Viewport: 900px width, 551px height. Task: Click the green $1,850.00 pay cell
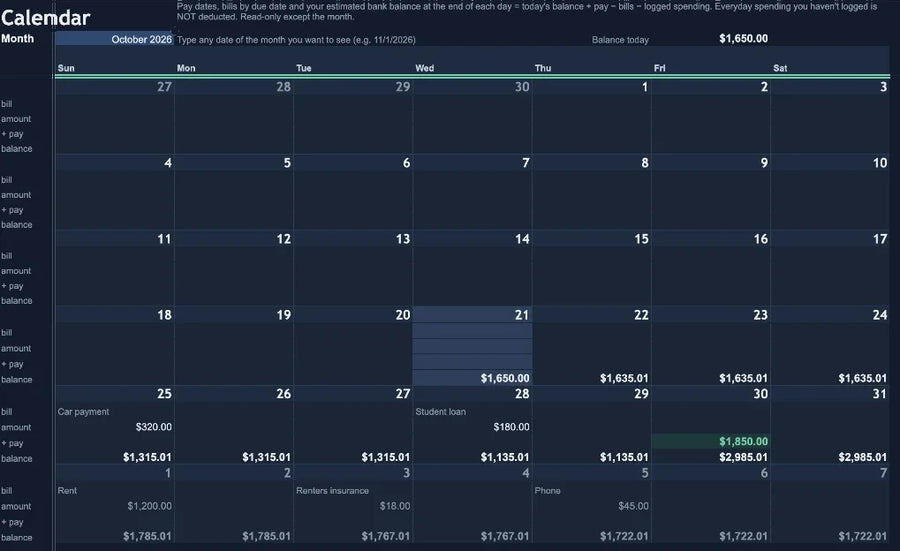coord(711,441)
